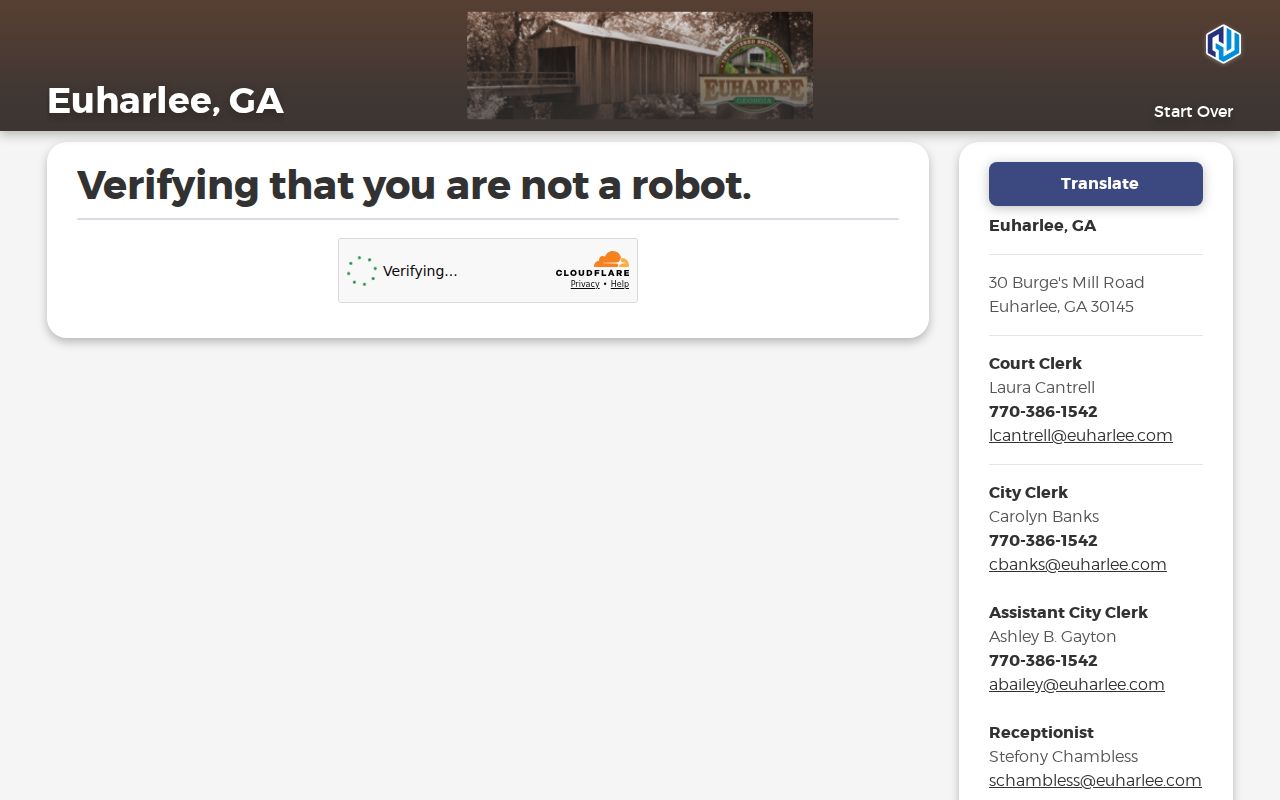The height and width of the screenshot is (800, 1280).
Task: Email abailey@euharlee.com
Action: coord(1076,685)
